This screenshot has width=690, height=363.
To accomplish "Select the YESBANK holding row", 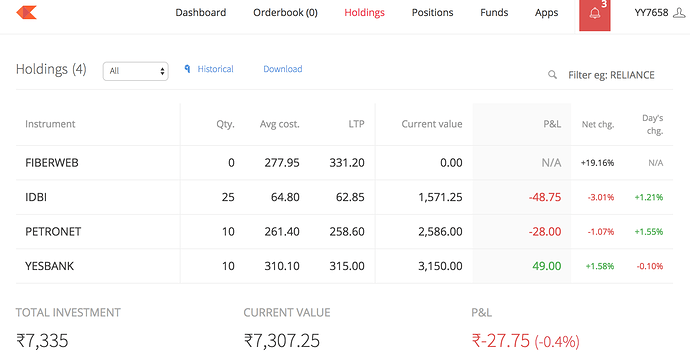I will pos(344,266).
